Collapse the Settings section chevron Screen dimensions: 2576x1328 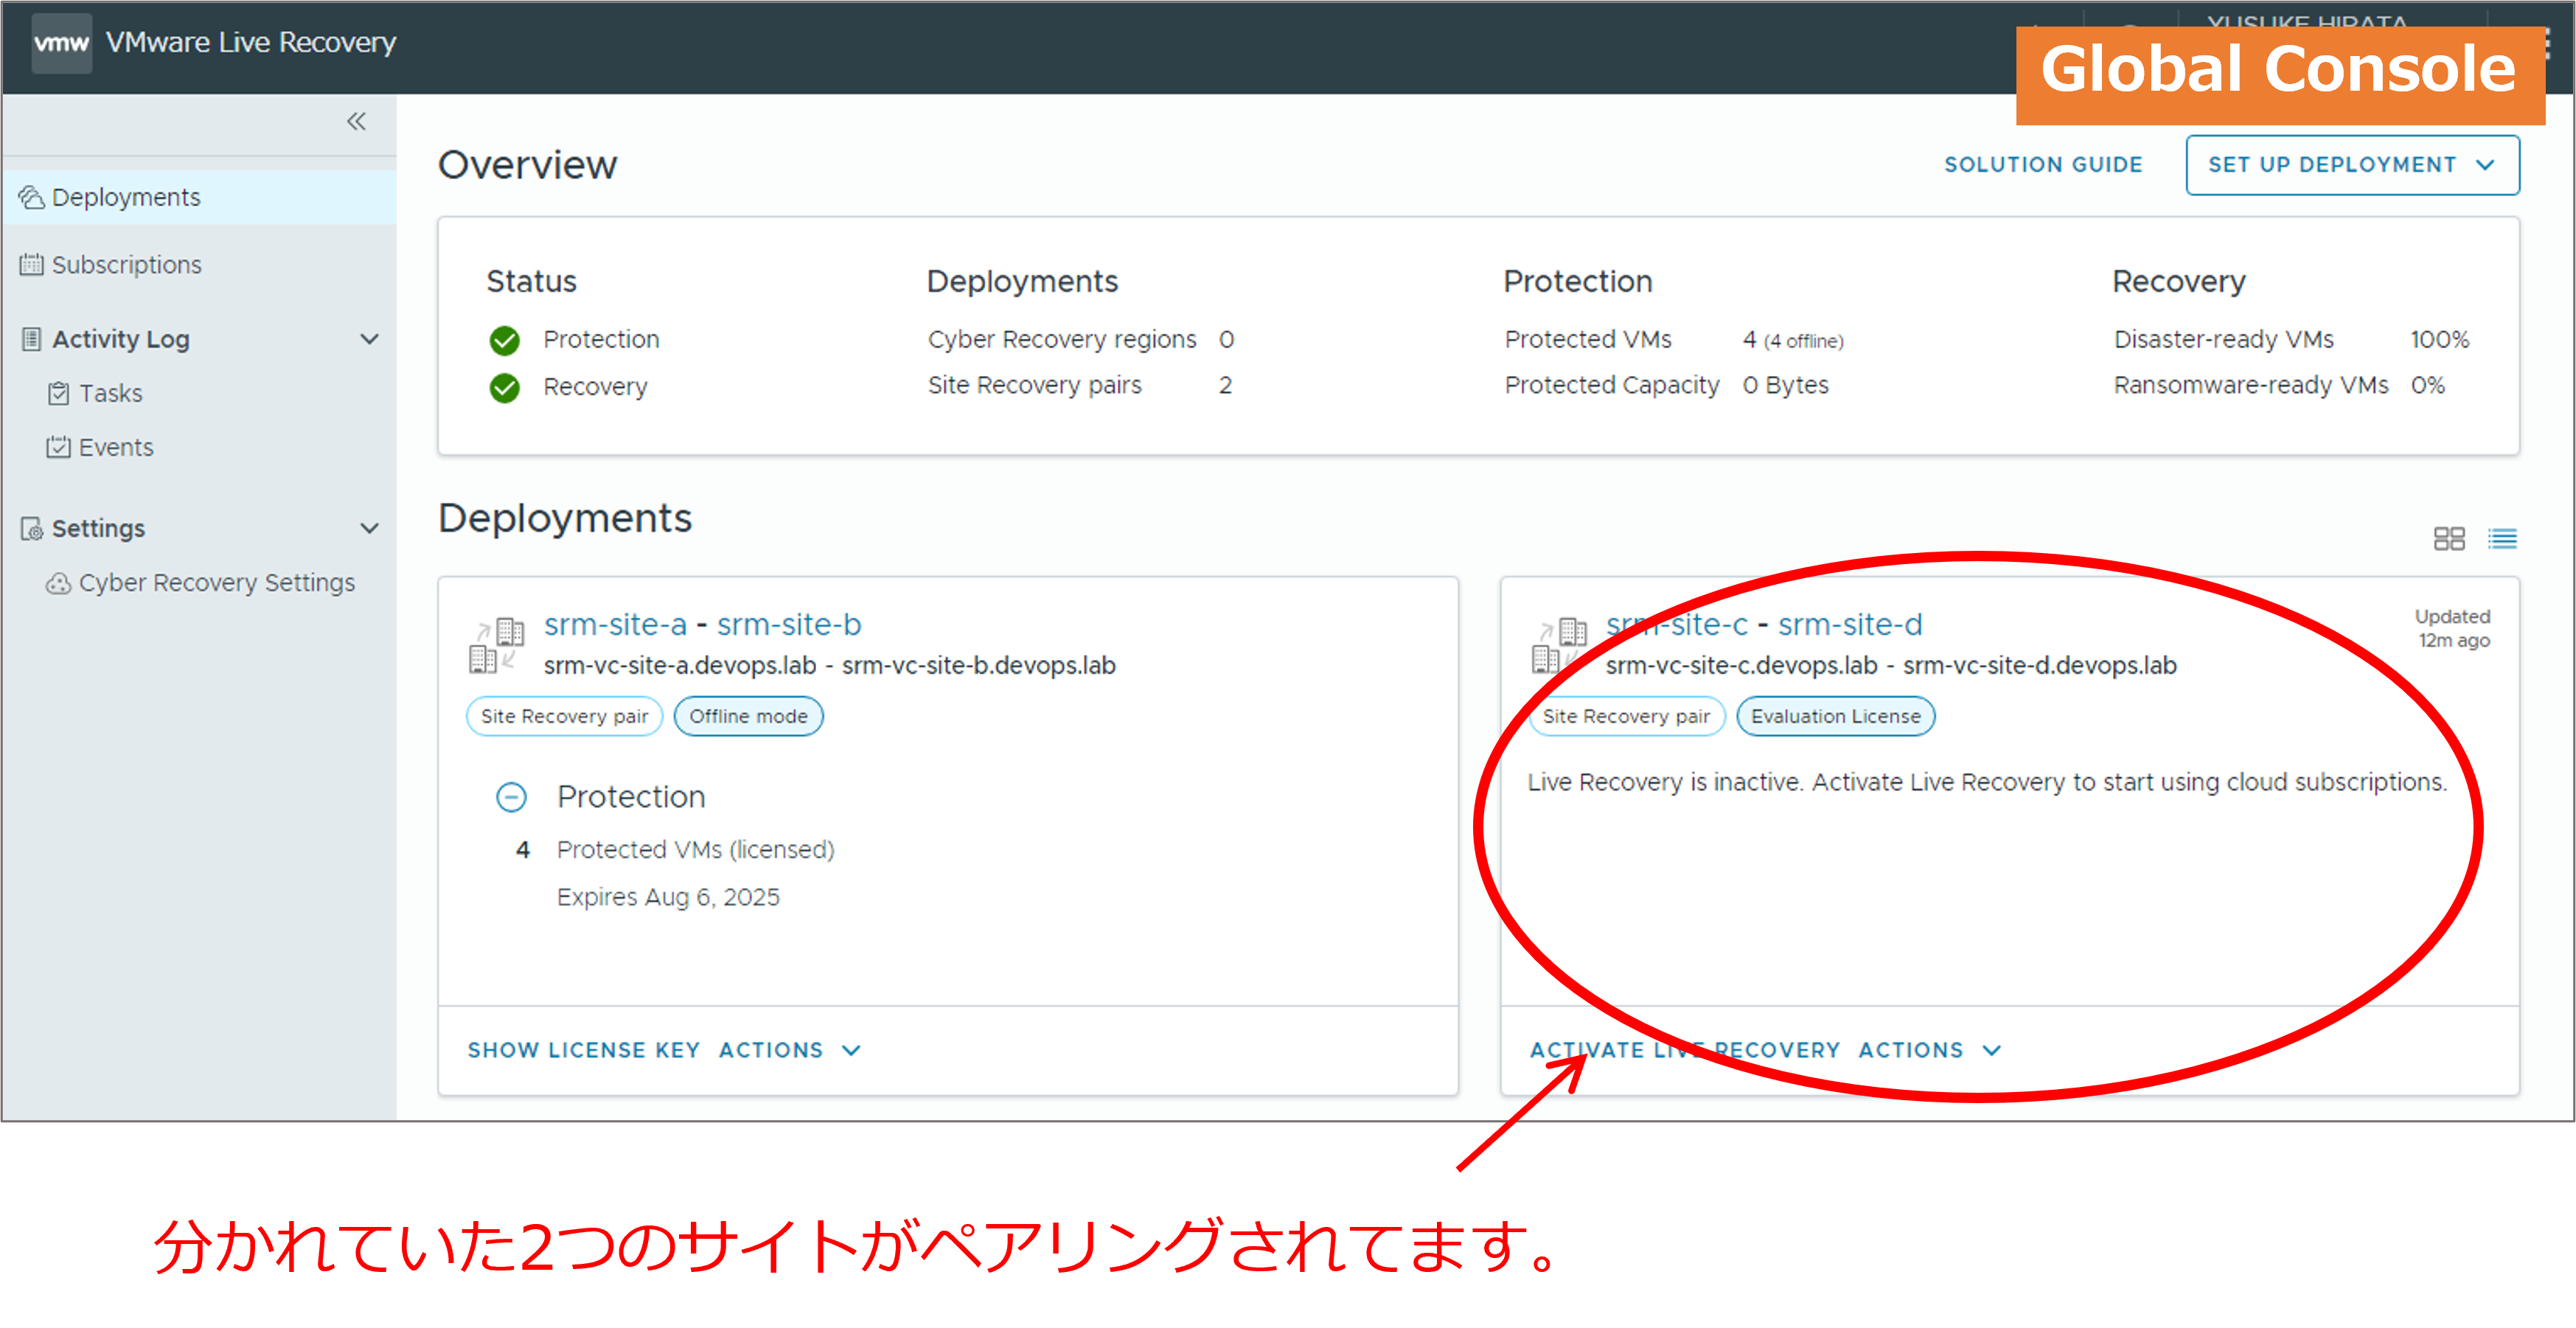[369, 528]
